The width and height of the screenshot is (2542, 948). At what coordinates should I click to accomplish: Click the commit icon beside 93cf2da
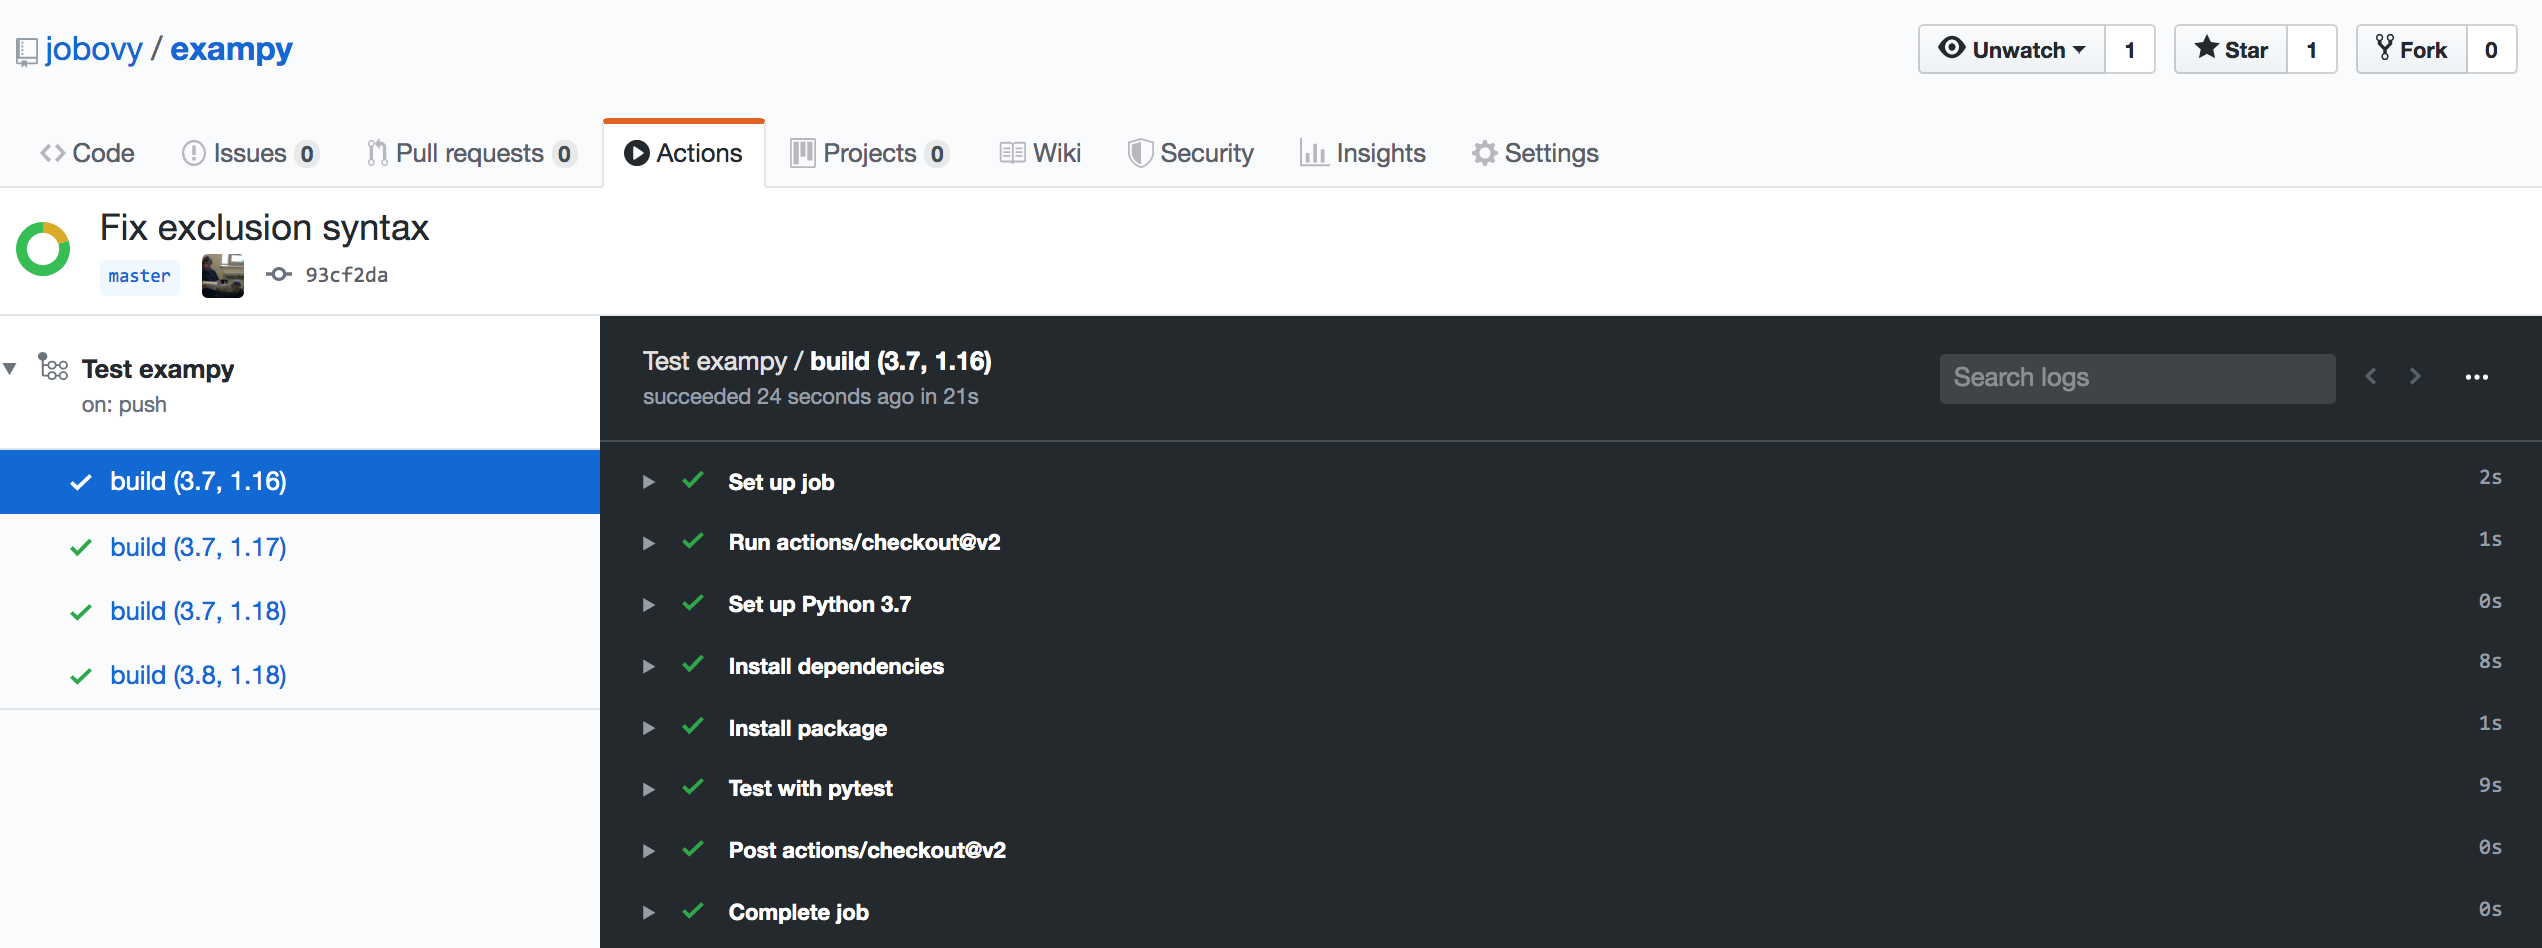(x=279, y=274)
